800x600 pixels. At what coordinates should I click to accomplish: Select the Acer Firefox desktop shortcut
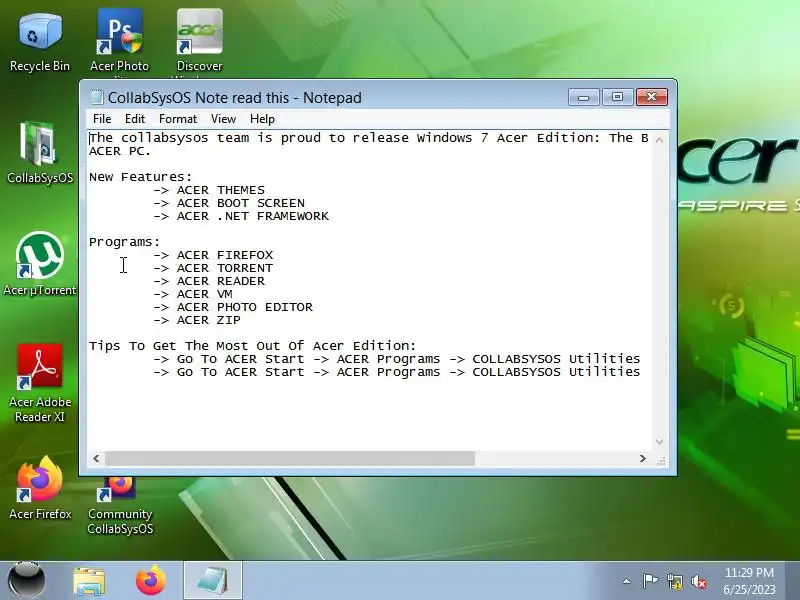pos(40,488)
